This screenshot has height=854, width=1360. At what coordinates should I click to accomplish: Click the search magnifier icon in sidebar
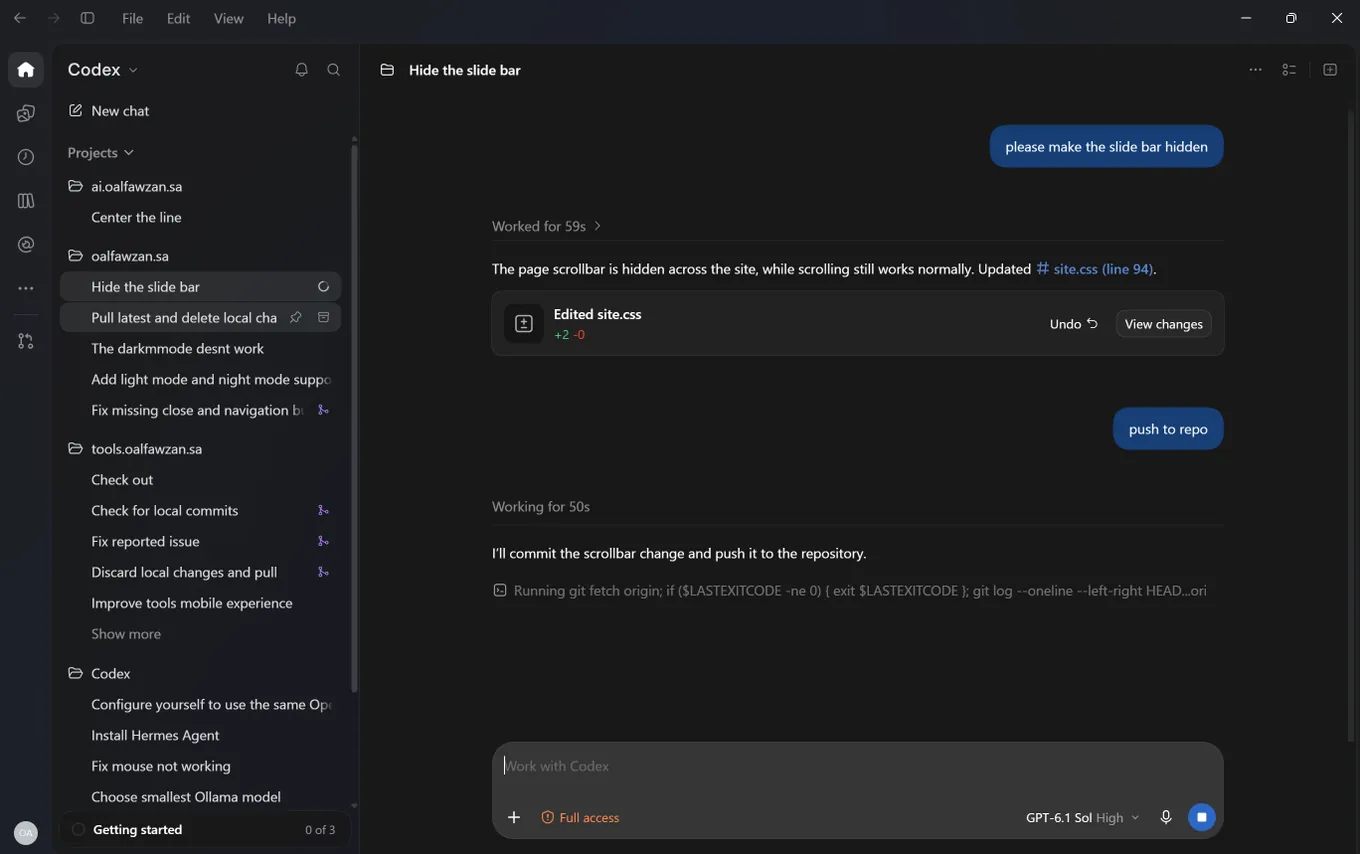(x=334, y=70)
